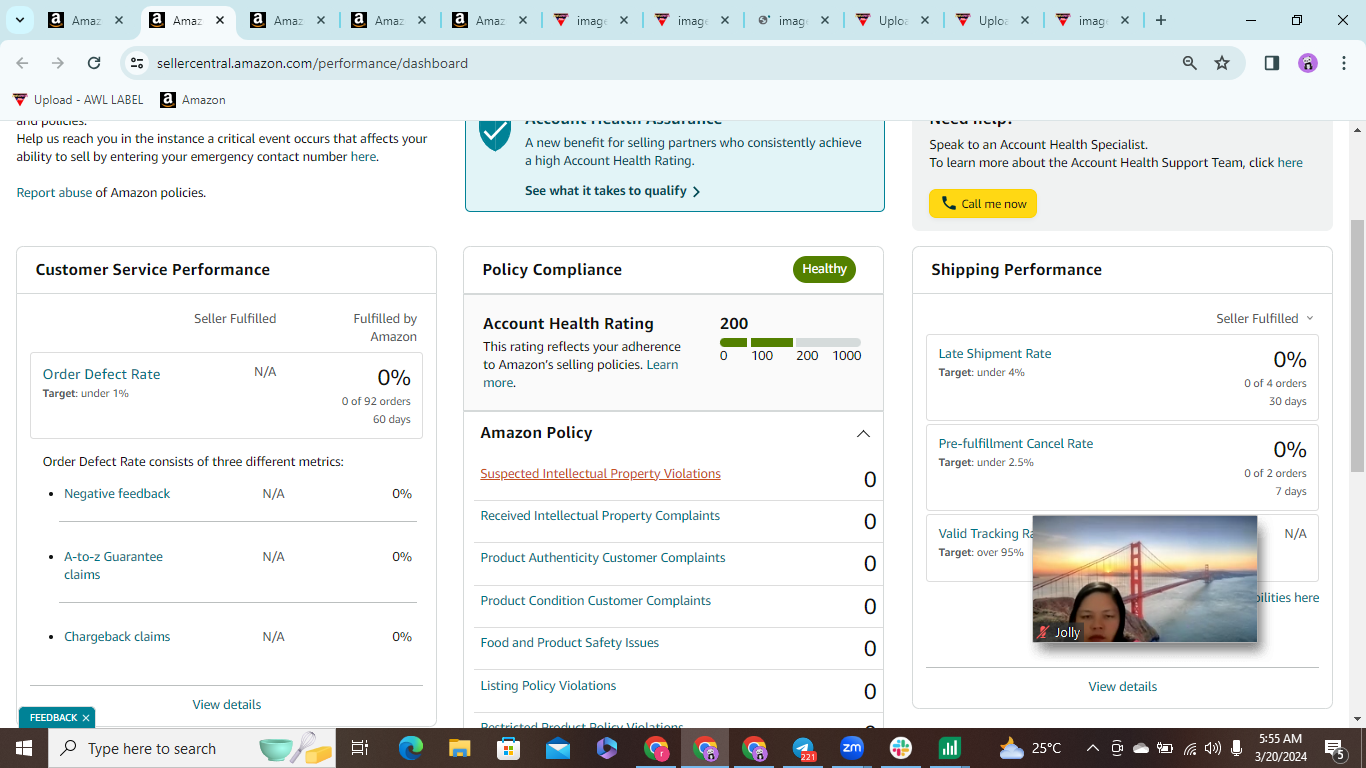The height and width of the screenshot is (768, 1366).
Task: Open Product Condition Customer Complaints
Action: (x=596, y=600)
